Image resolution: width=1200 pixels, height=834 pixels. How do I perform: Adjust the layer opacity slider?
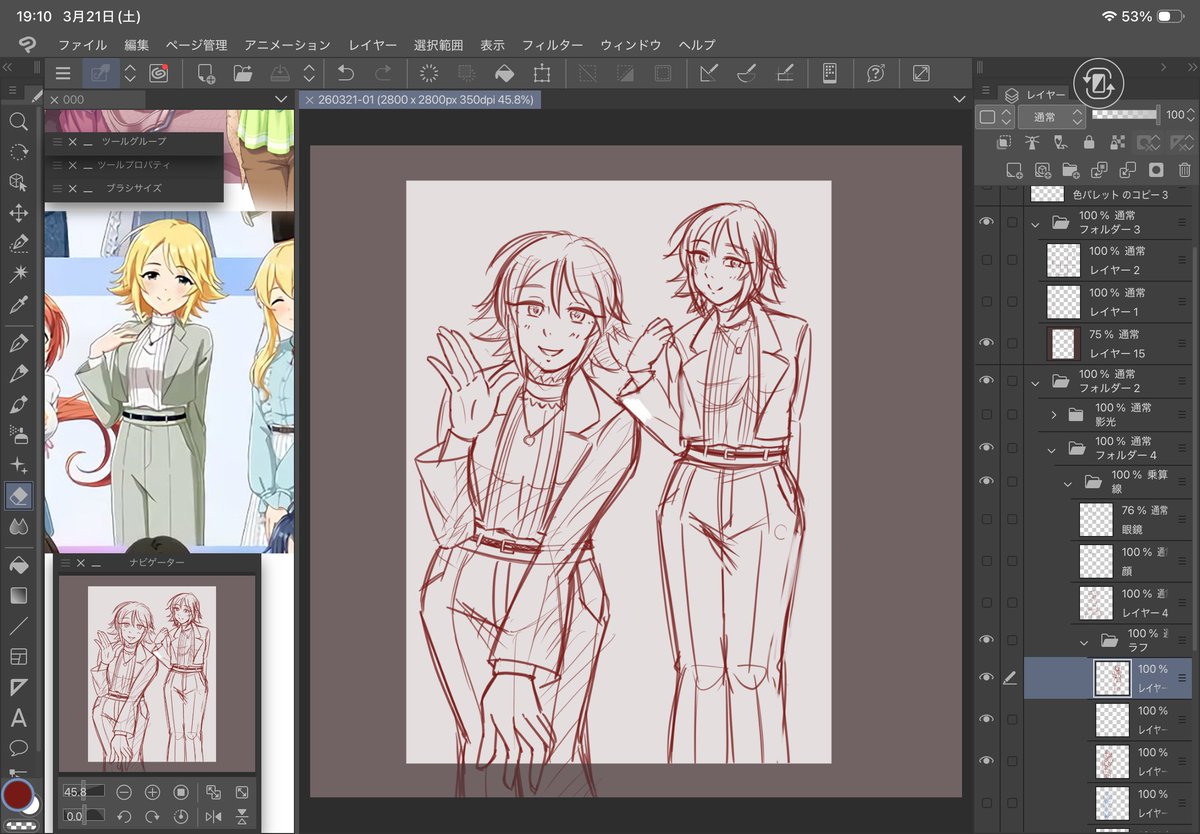coord(1125,115)
